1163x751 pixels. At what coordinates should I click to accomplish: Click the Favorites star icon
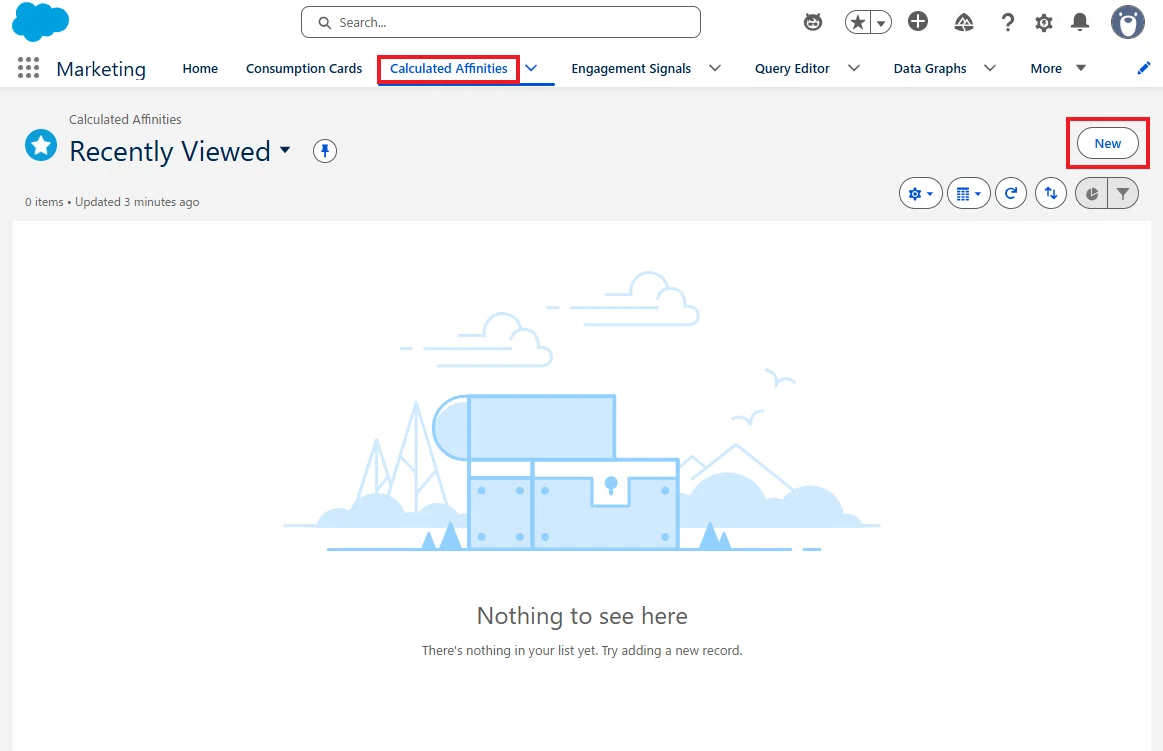click(x=857, y=22)
